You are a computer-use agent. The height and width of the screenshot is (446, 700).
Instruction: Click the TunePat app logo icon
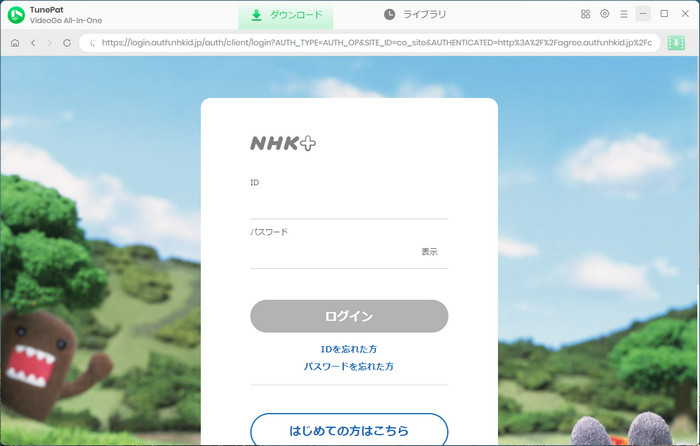click(x=16, y=15)
